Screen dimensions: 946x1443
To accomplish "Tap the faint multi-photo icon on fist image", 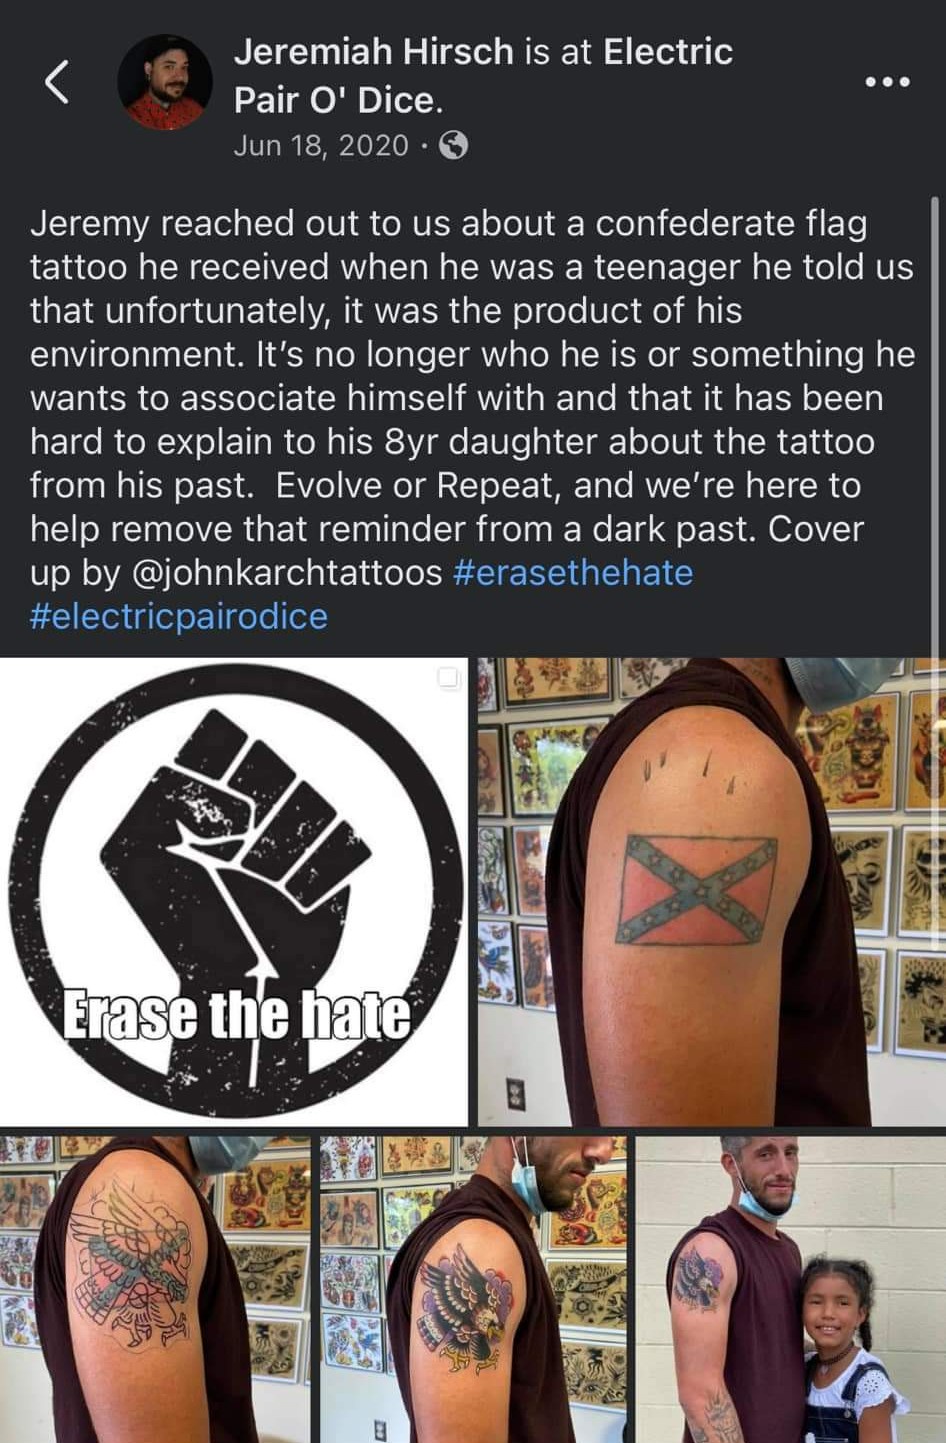I will click(448, 678).
